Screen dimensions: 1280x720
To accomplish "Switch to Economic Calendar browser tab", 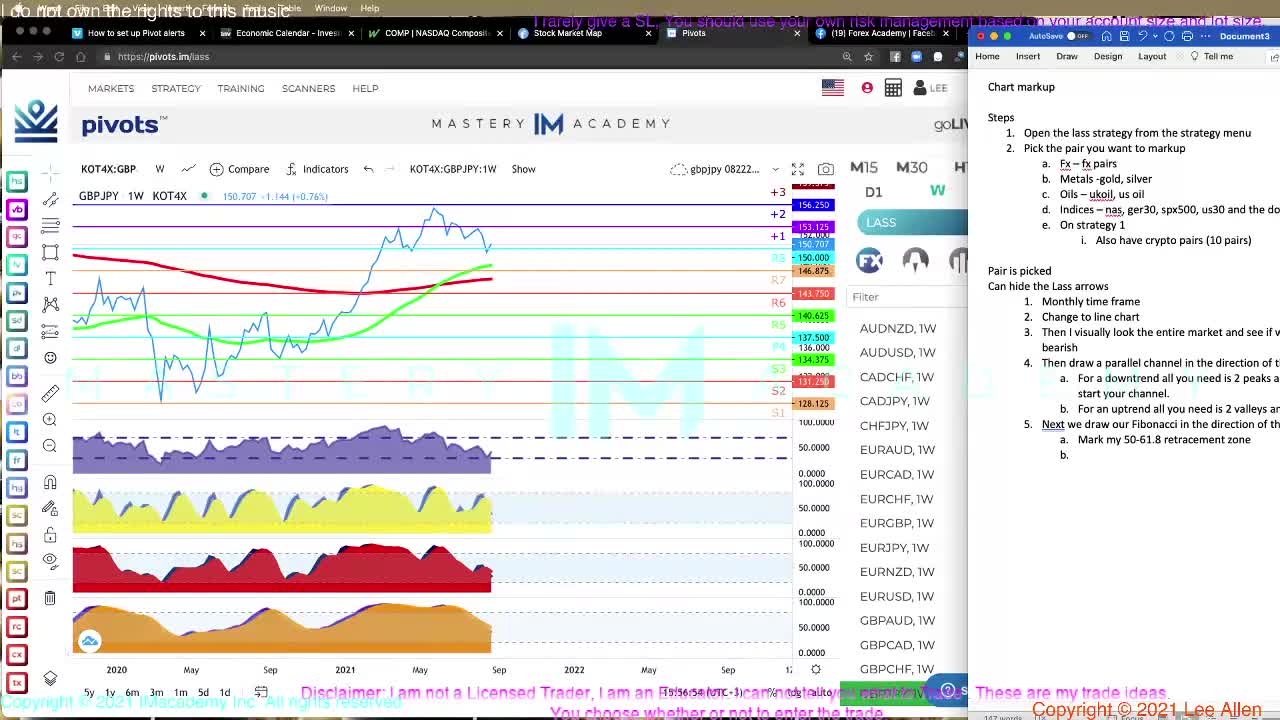I will coord(288,33).
